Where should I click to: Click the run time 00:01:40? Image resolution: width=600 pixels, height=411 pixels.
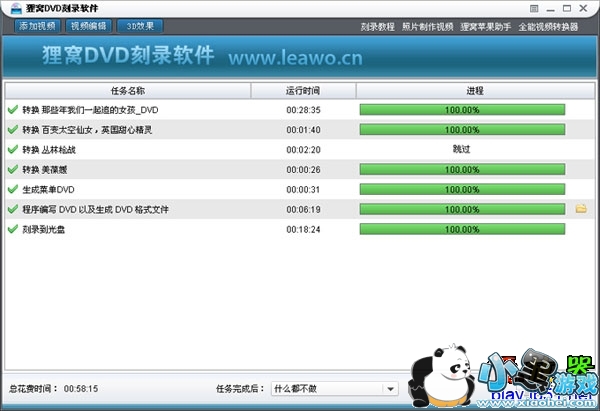point(303,130)
